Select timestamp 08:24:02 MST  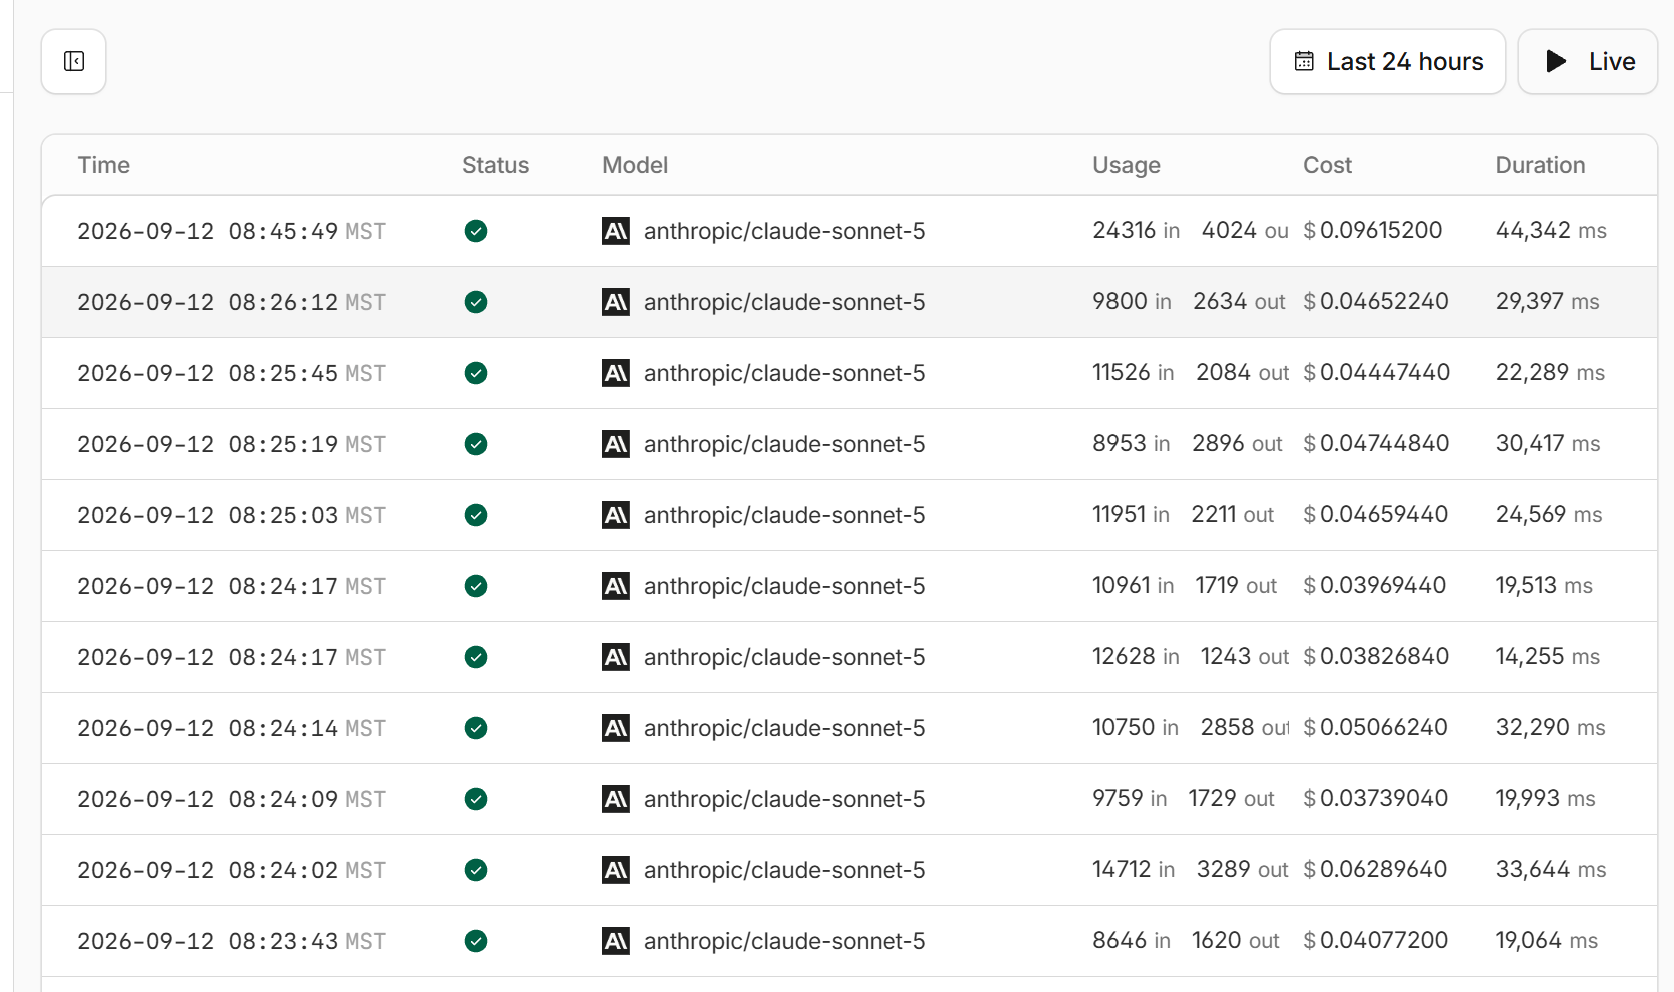tap(232, 870)
